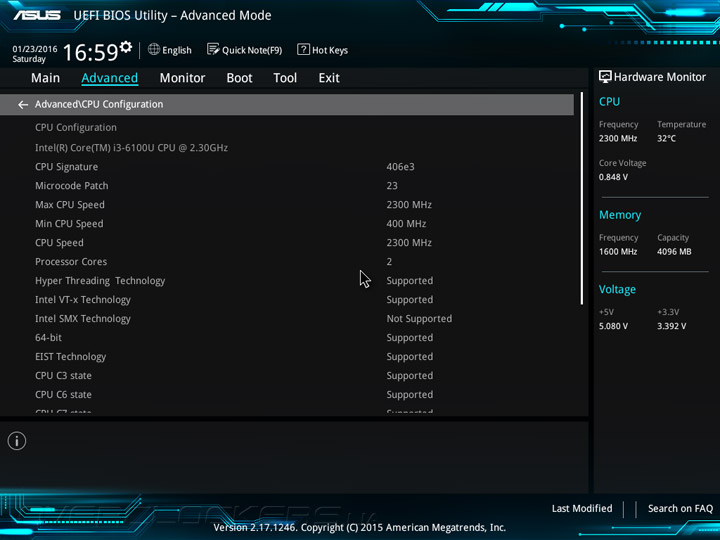The width and height of the screenshot is (720, 540).
Task: Click the ASUS logo
Action: [x=37, y=15]
